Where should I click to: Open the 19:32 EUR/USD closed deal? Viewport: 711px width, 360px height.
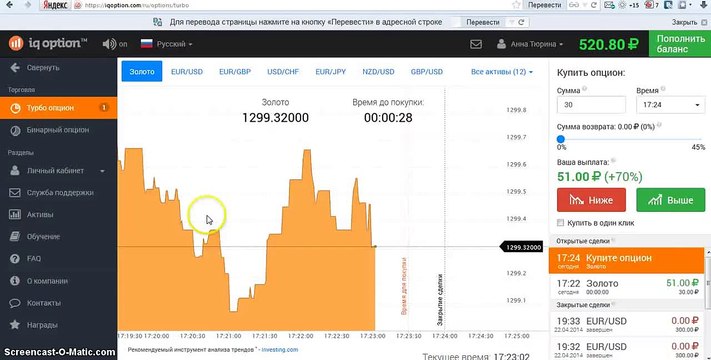627,349
